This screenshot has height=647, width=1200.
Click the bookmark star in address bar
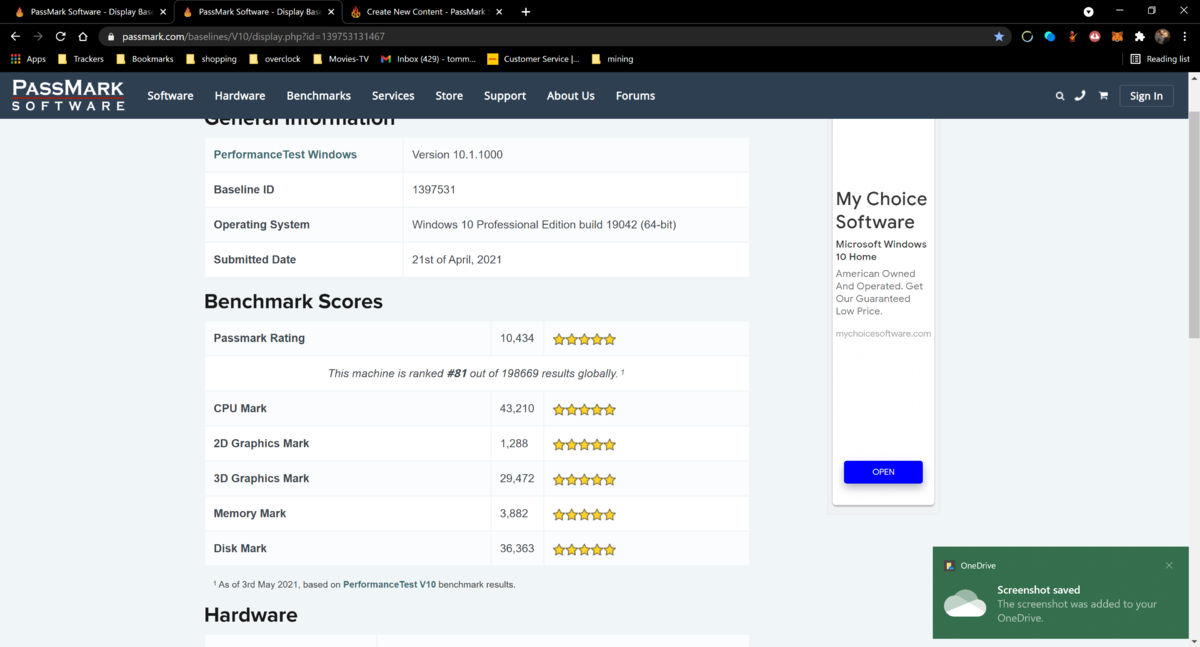[x=999, y=36]
